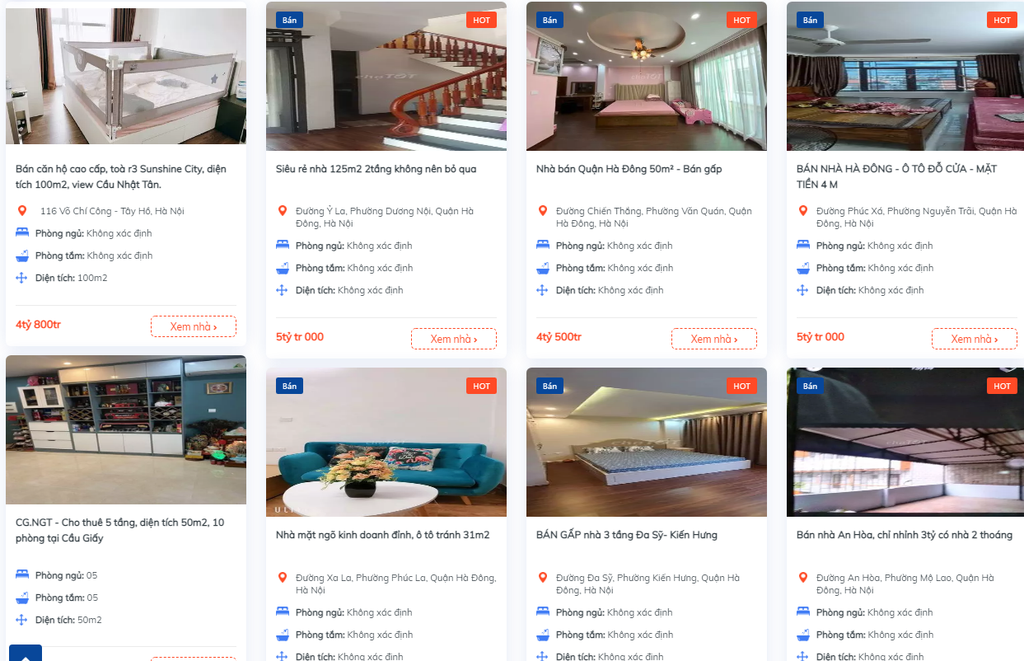Viewport: 1024px width, 661px height.
Task: Click location pin for Đường Xa La listing
Action: pyautogui.click(x=282, y=577)
